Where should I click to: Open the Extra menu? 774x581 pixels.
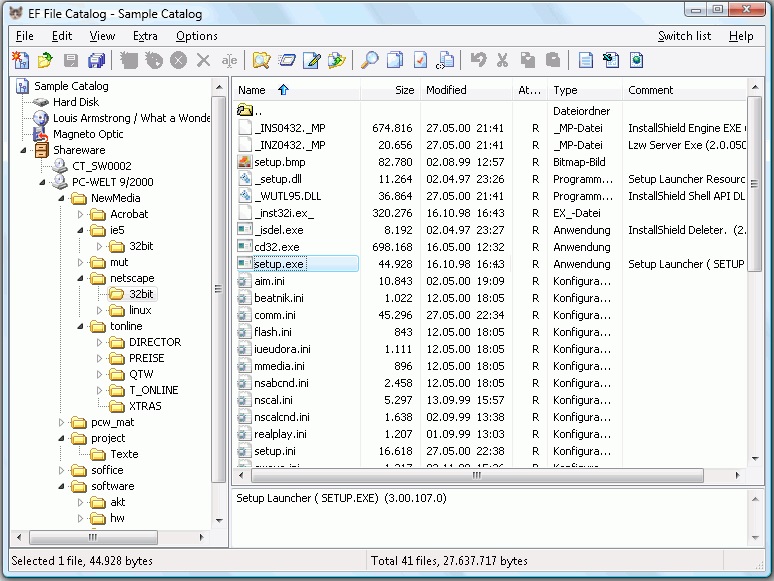(145, 36)
